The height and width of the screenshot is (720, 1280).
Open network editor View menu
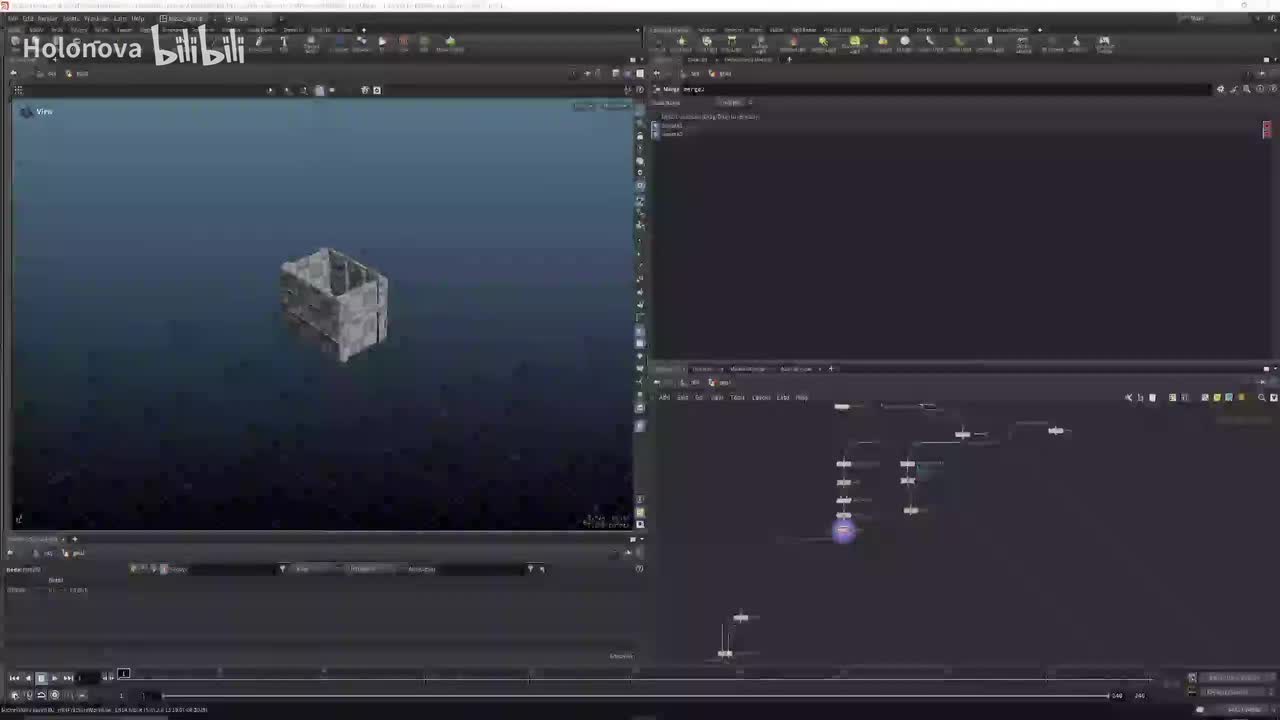717,397
